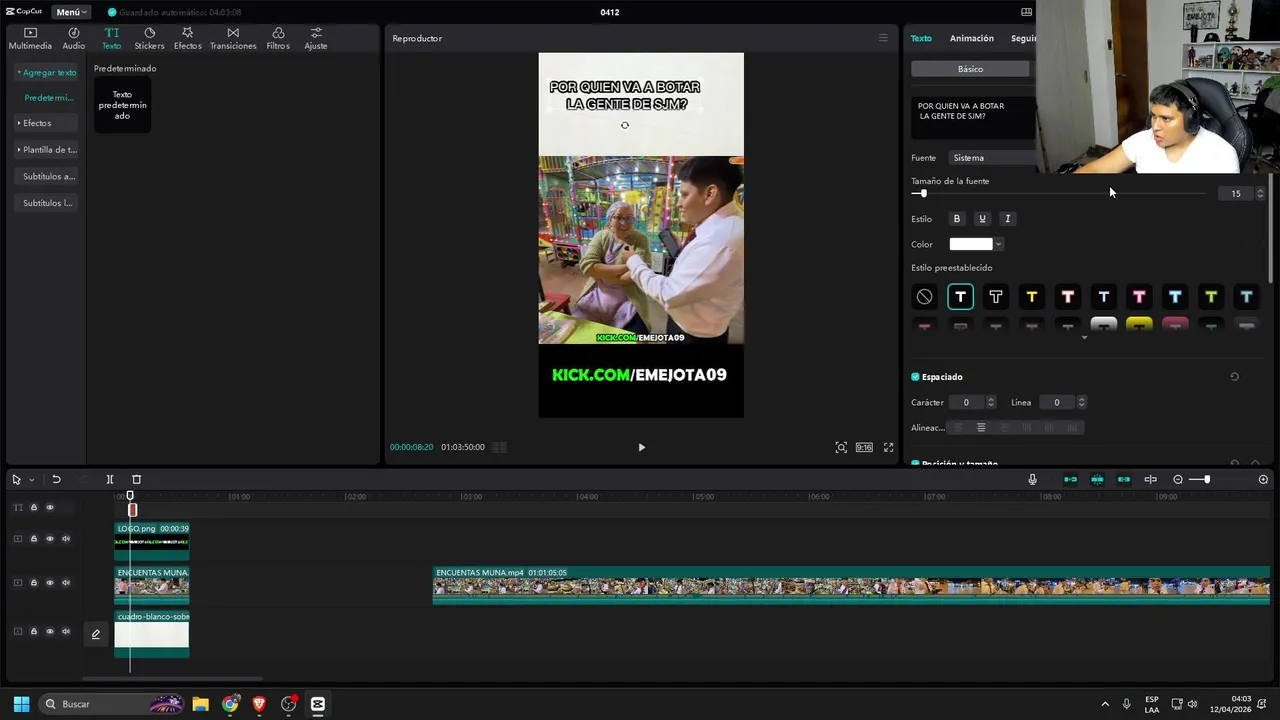Reset the Espaciado settings
This screenshot has width=1280, height=720.
click(x=1234, y=377)
